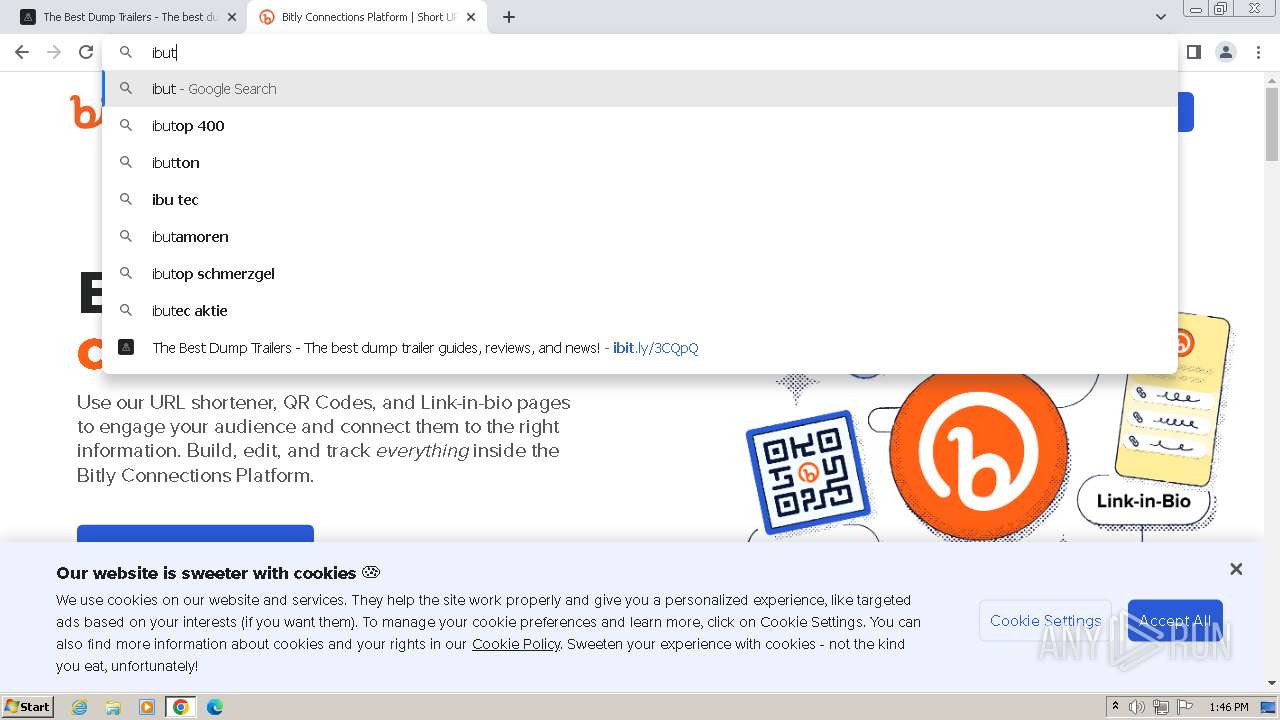Accept All cookies
The image size is (1280, 720).
click(1175, 621)
